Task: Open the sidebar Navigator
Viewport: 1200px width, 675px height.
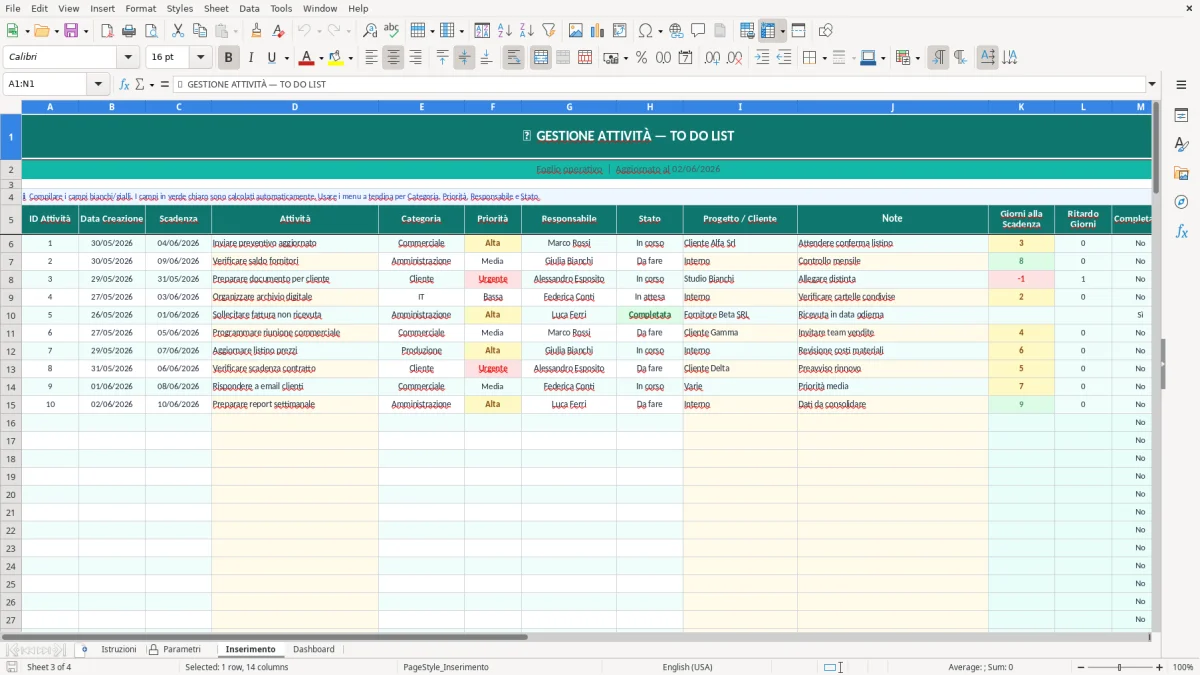Action: 1181,202
